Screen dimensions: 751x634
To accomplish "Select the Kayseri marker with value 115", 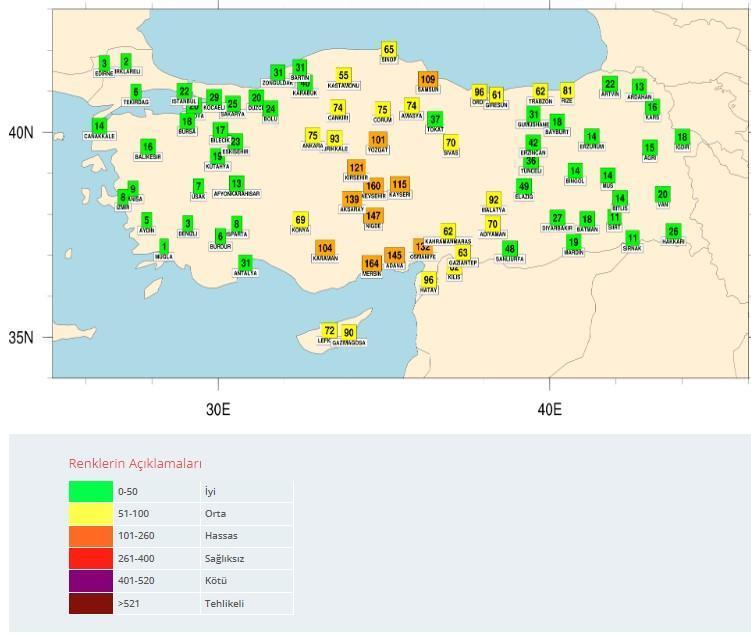I will click(399, 184).
